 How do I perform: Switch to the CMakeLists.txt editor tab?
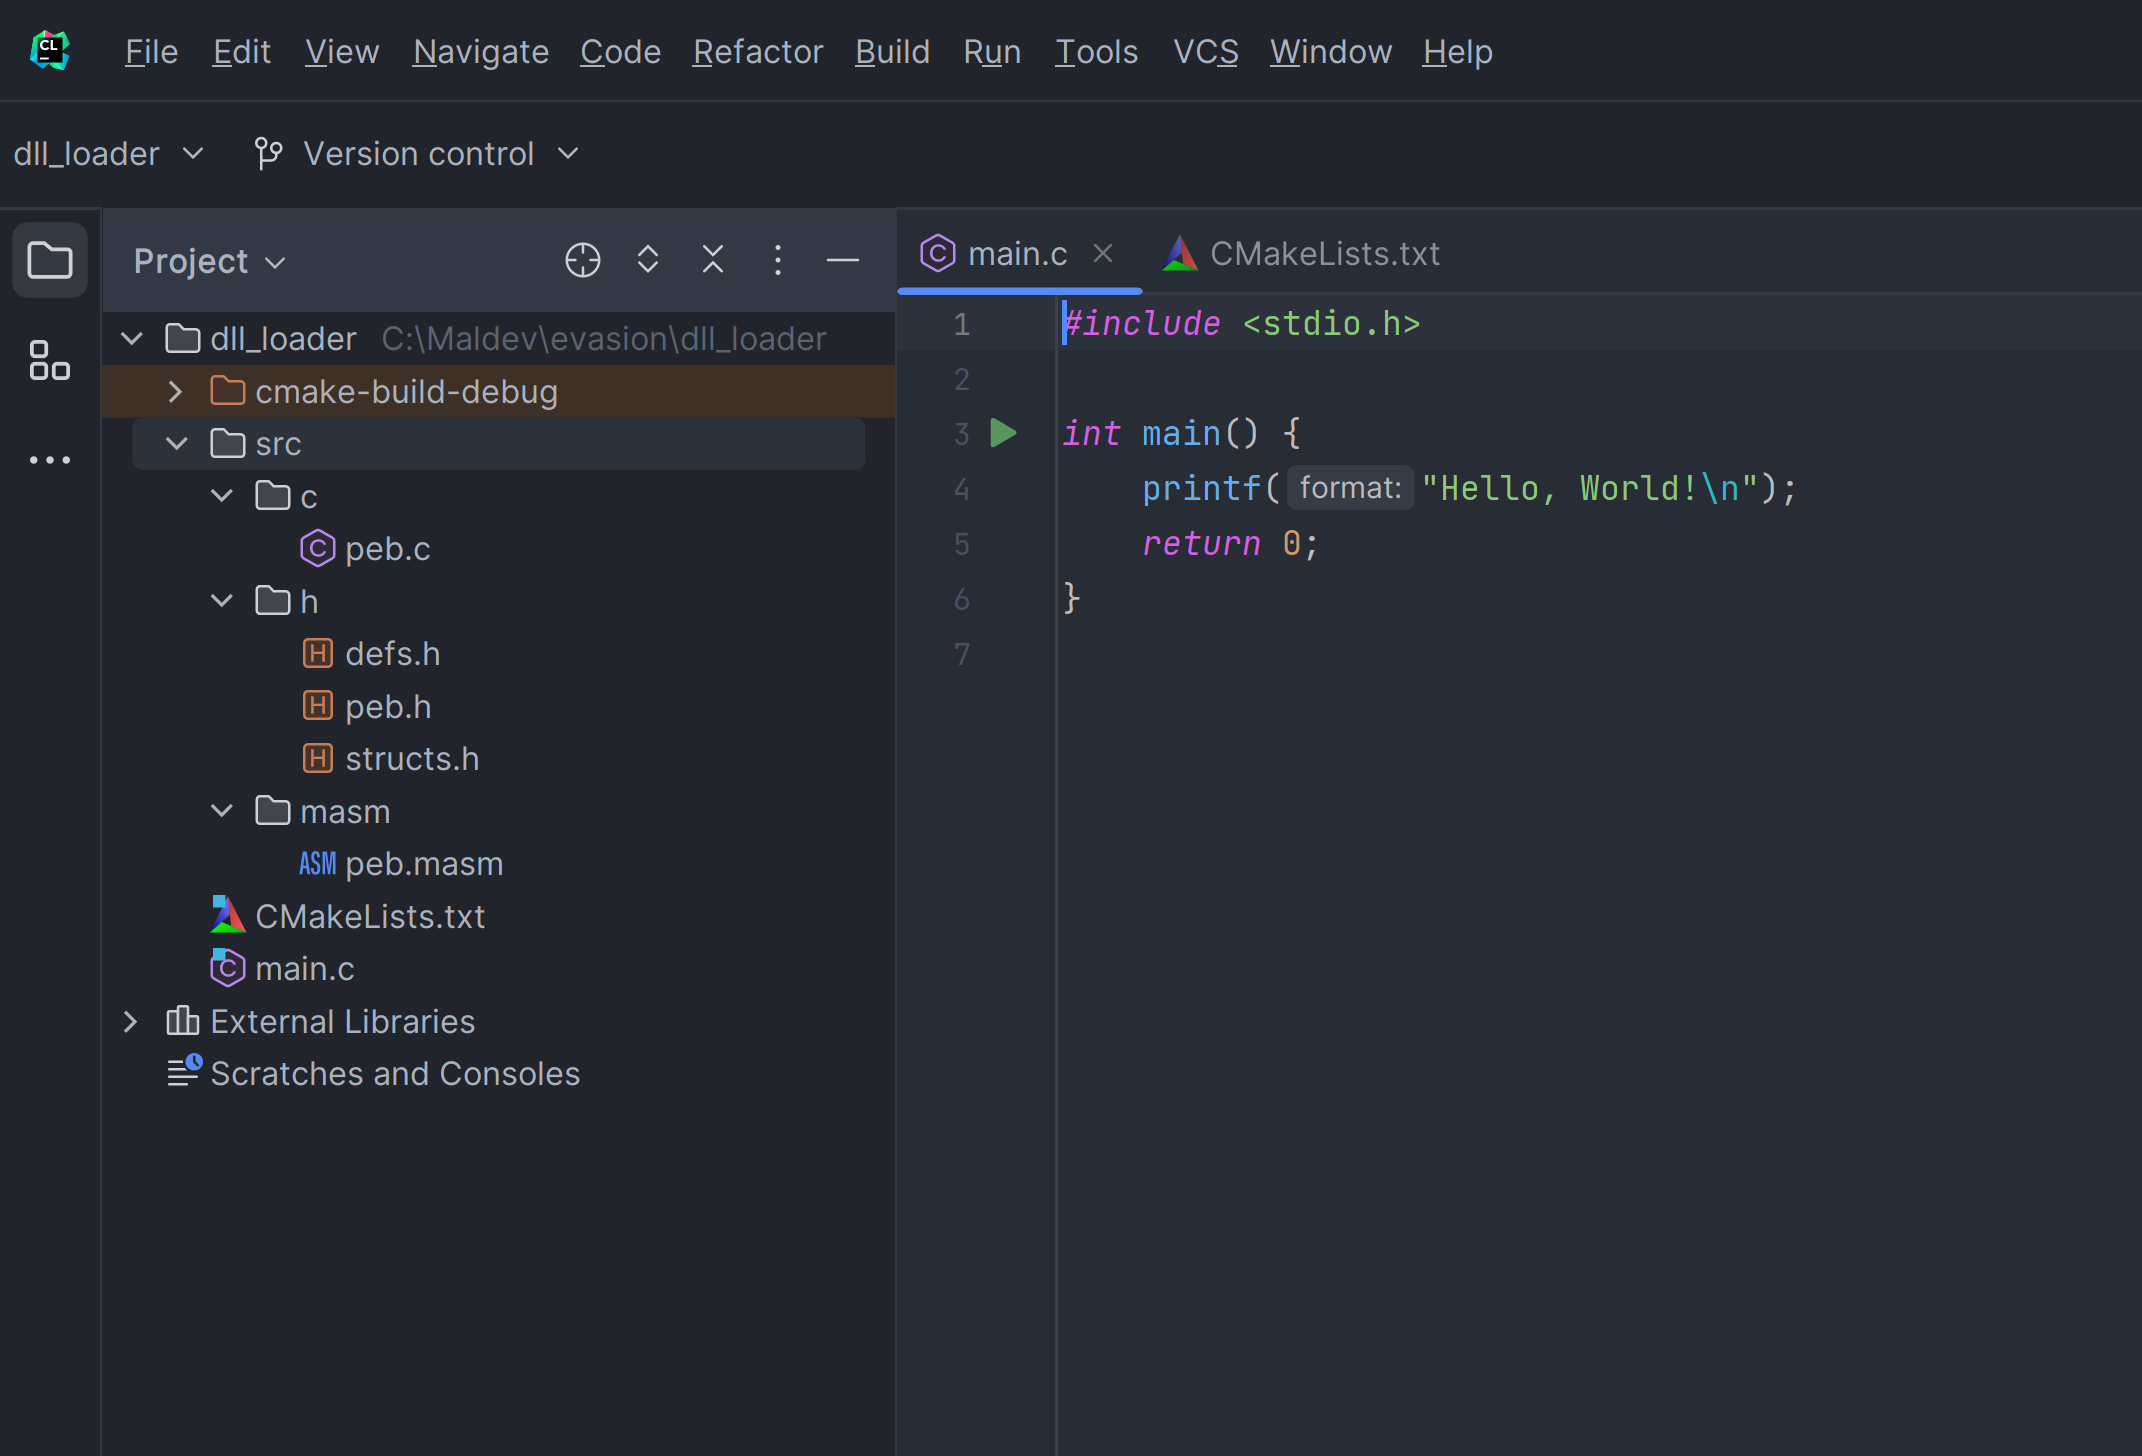1302,254
